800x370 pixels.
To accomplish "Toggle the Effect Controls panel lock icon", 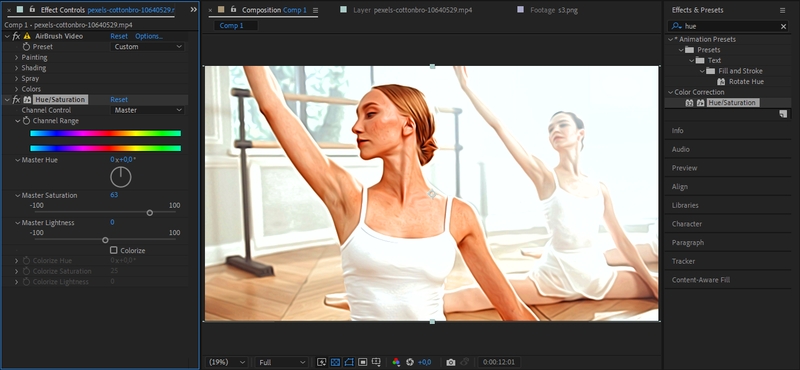I will click(x=32, y=10).
